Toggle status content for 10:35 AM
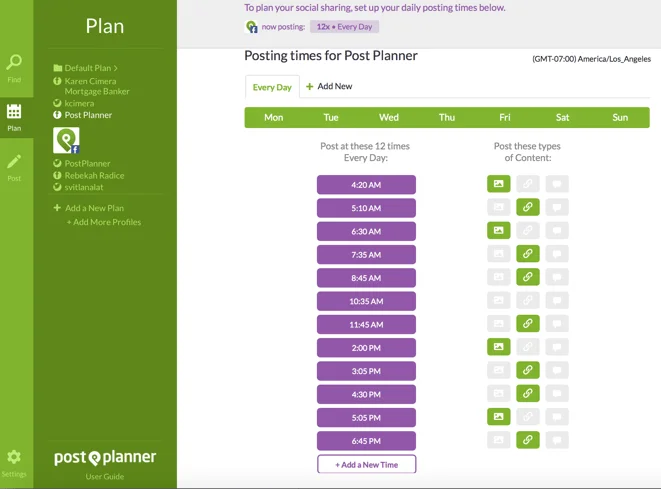Image resolution: width=661 pixels, height=489 pixels. tap(557, 300)
